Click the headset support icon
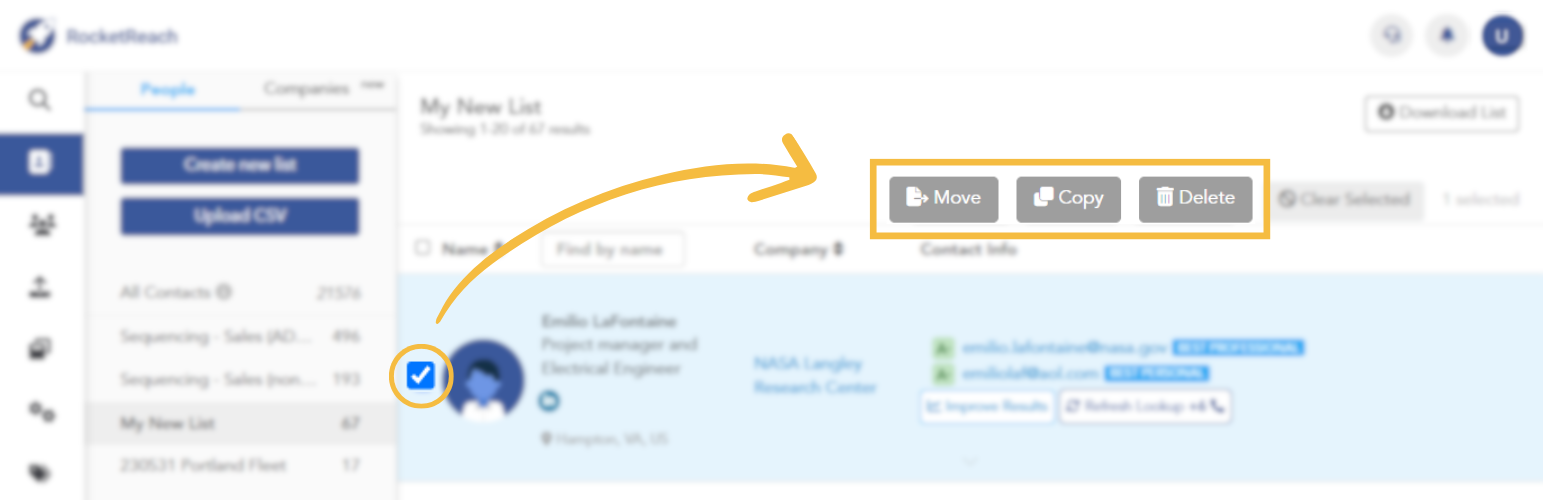This screenshot has width=1543, height=500. point(1390,37)
